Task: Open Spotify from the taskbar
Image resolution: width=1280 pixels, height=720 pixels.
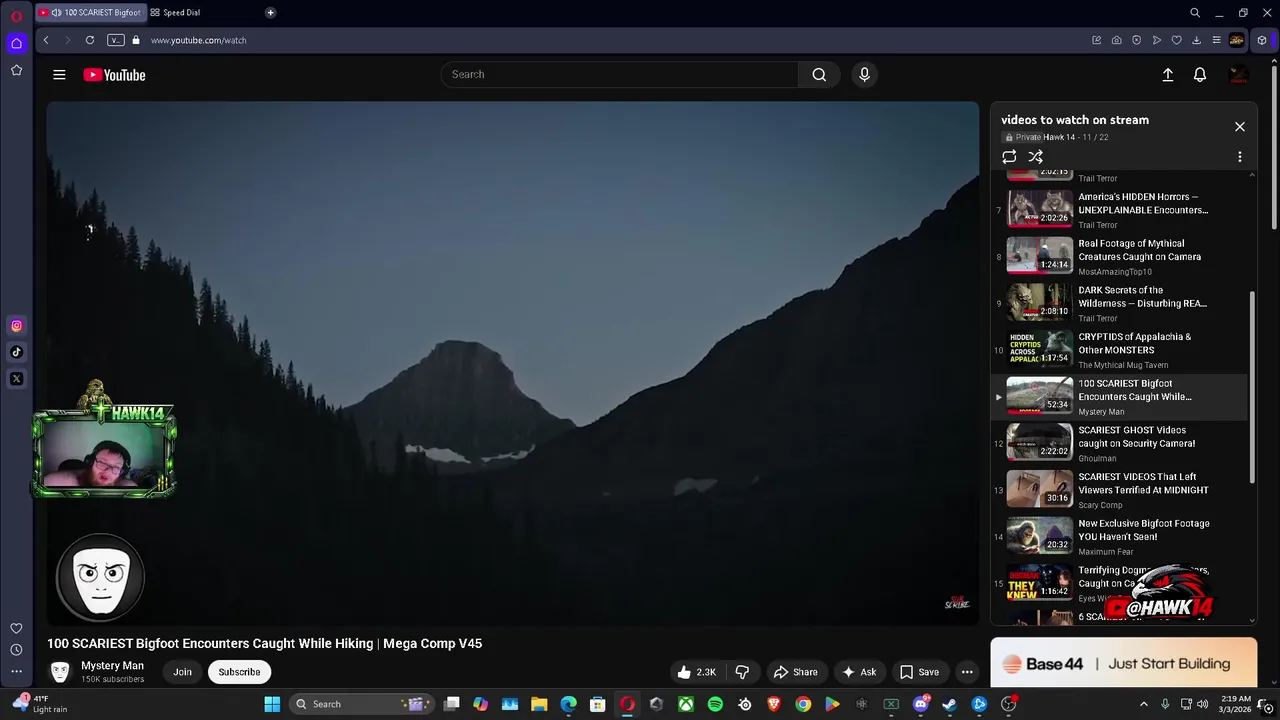Action: tap(715, 704)
